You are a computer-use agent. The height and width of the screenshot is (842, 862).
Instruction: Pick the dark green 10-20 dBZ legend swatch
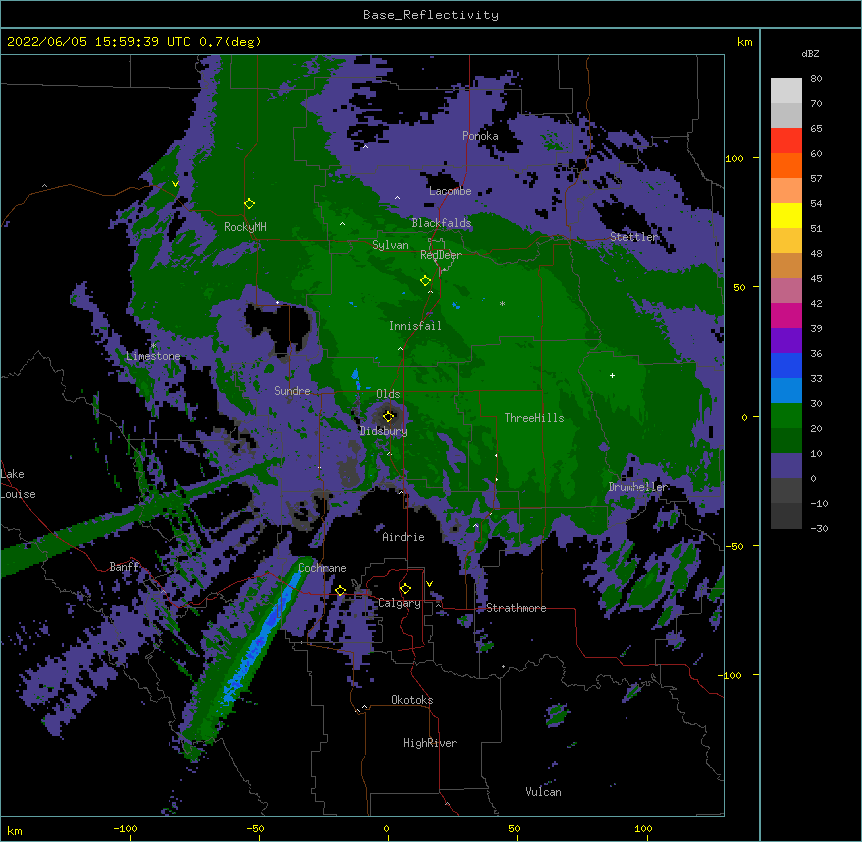pos(786,441)
